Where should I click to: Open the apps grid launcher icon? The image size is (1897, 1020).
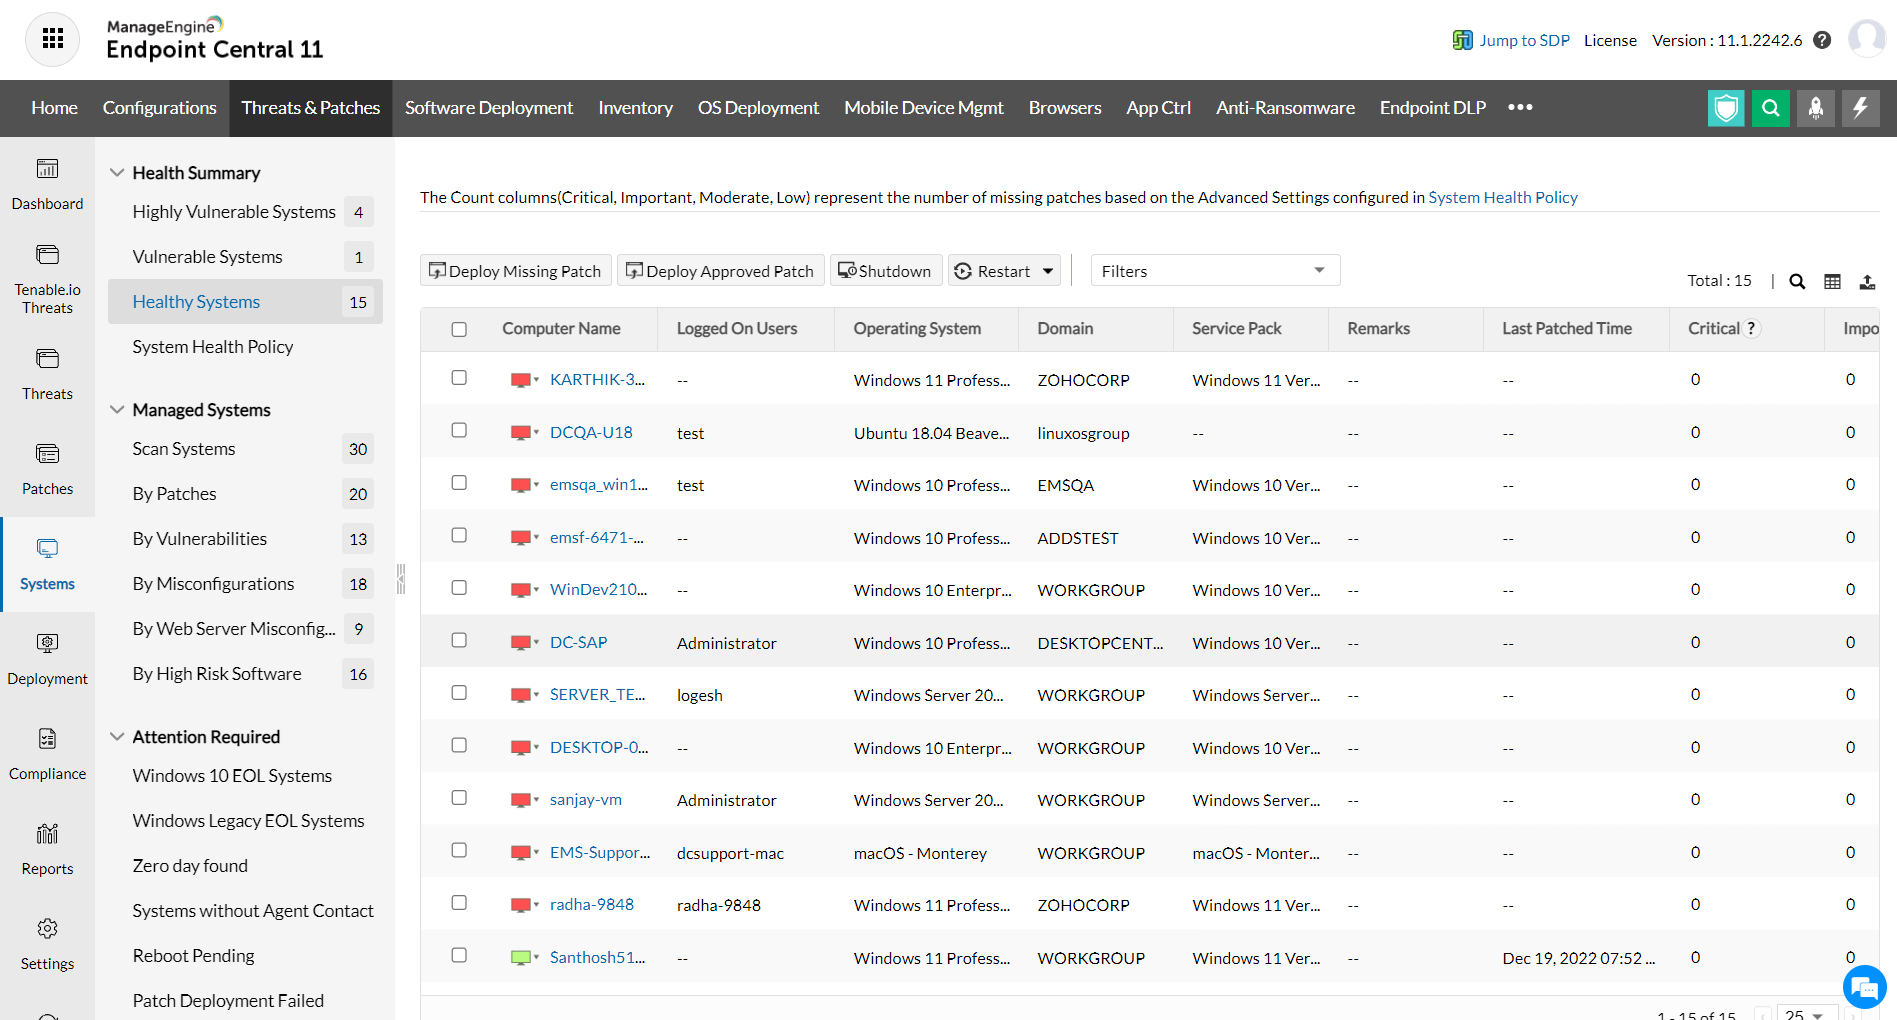(x=52, y=39)
